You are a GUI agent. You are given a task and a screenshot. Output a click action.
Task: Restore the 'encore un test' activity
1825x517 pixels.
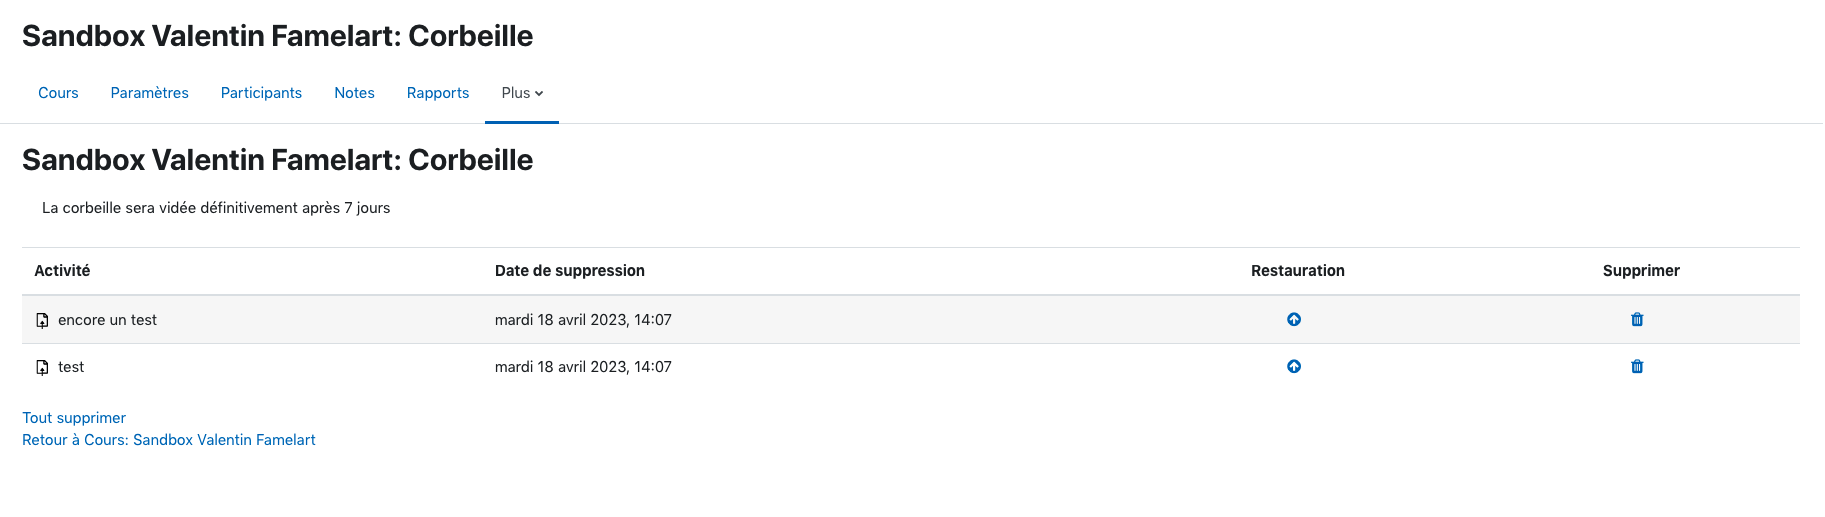point(1294,320)
